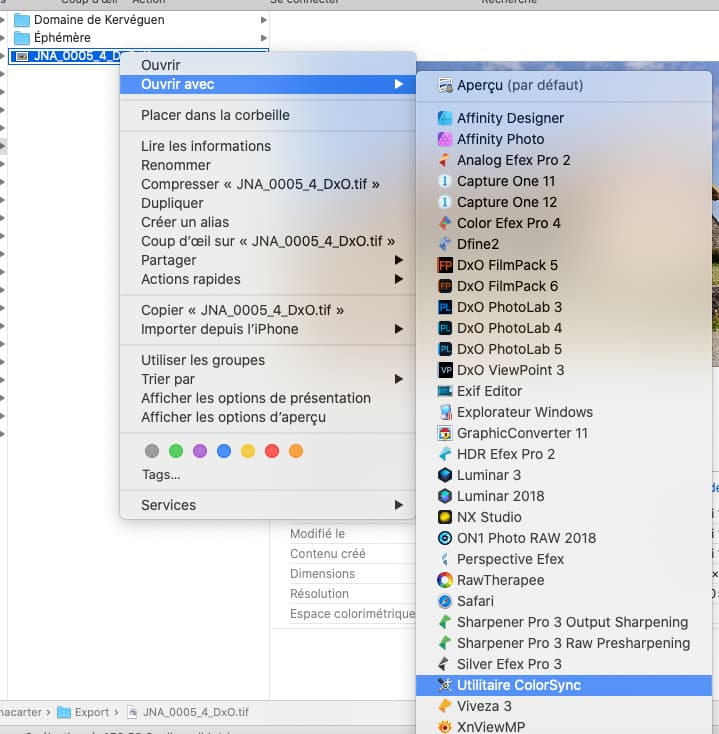The height and width of the screenshot is (734, 719).
Task: Apply the yellow tag color
Action: (248, 451)
